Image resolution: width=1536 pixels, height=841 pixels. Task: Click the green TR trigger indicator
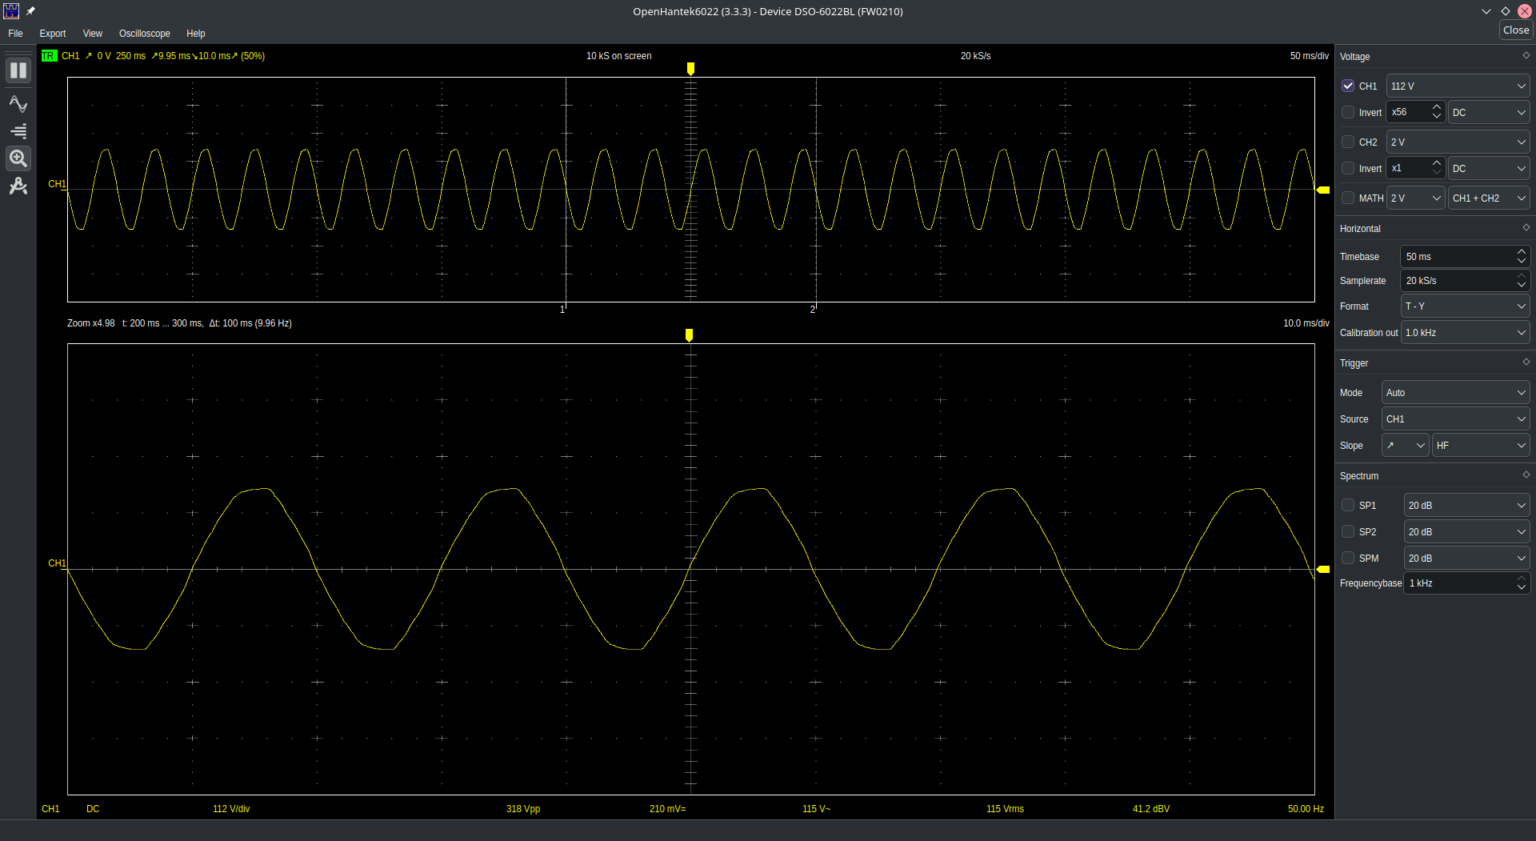pos(48,56)
